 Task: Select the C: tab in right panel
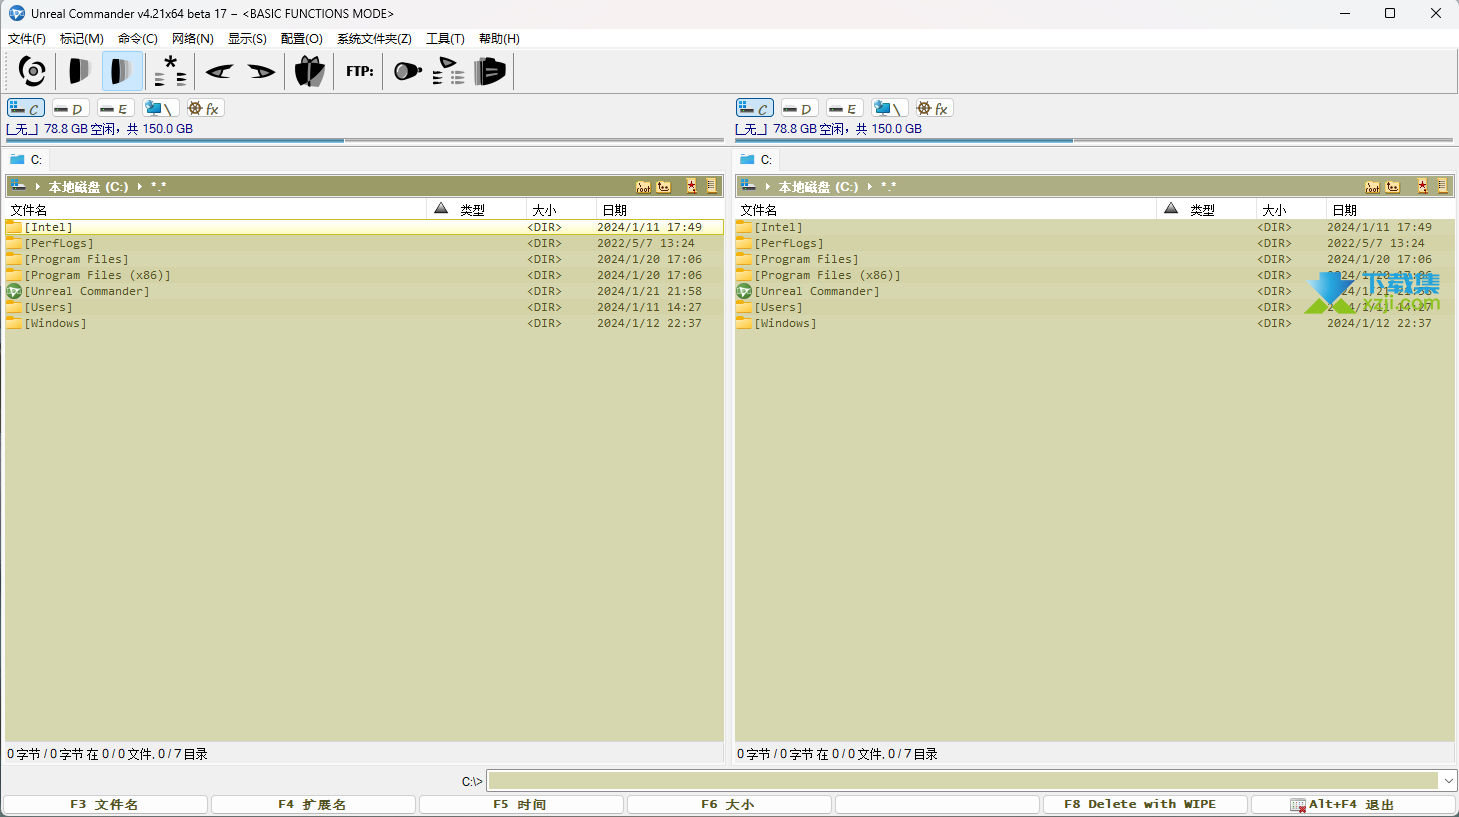coord(757,159)
